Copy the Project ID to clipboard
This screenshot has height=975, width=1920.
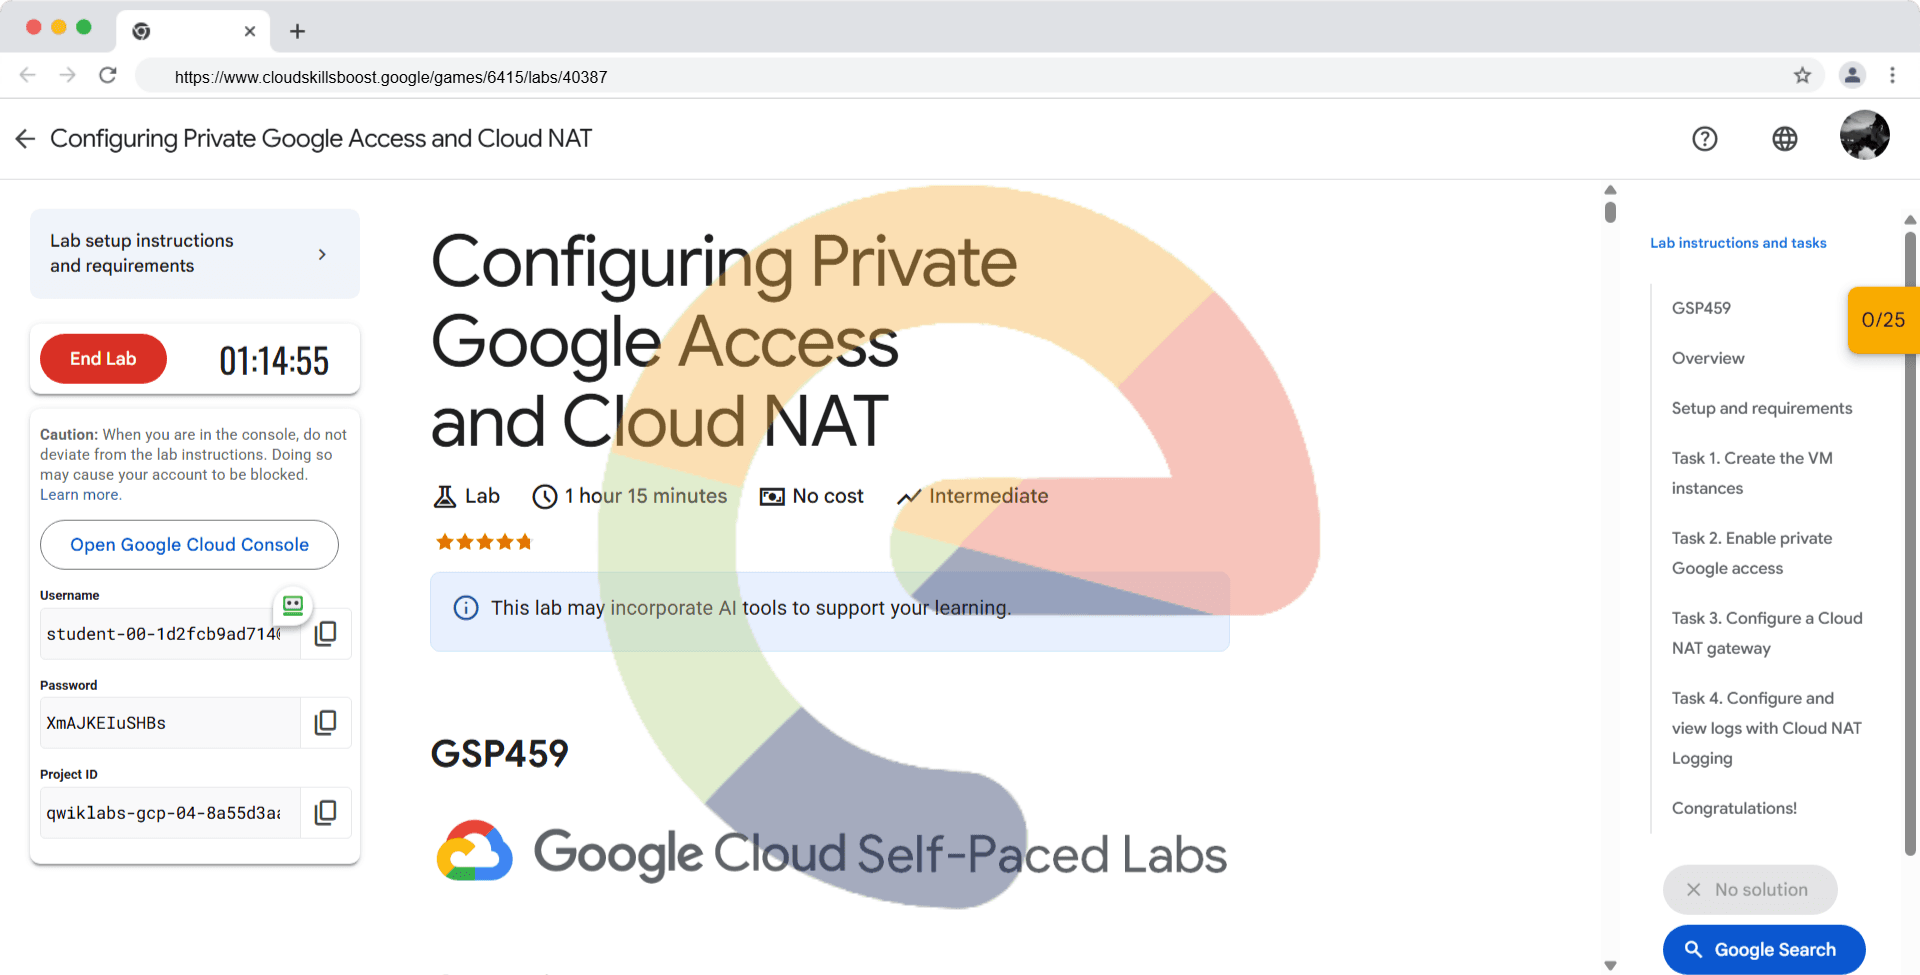click(326, 812)
